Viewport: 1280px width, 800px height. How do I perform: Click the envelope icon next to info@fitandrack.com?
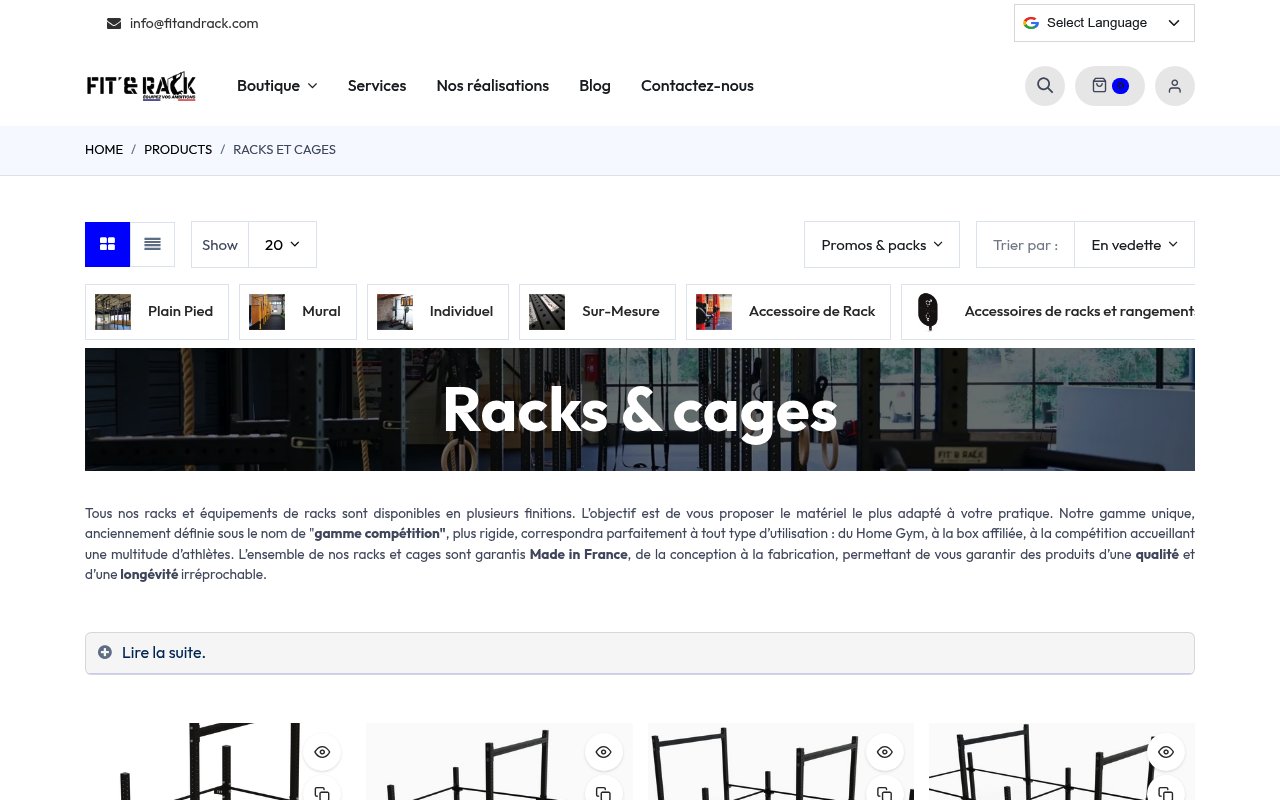tap(114, 23)
